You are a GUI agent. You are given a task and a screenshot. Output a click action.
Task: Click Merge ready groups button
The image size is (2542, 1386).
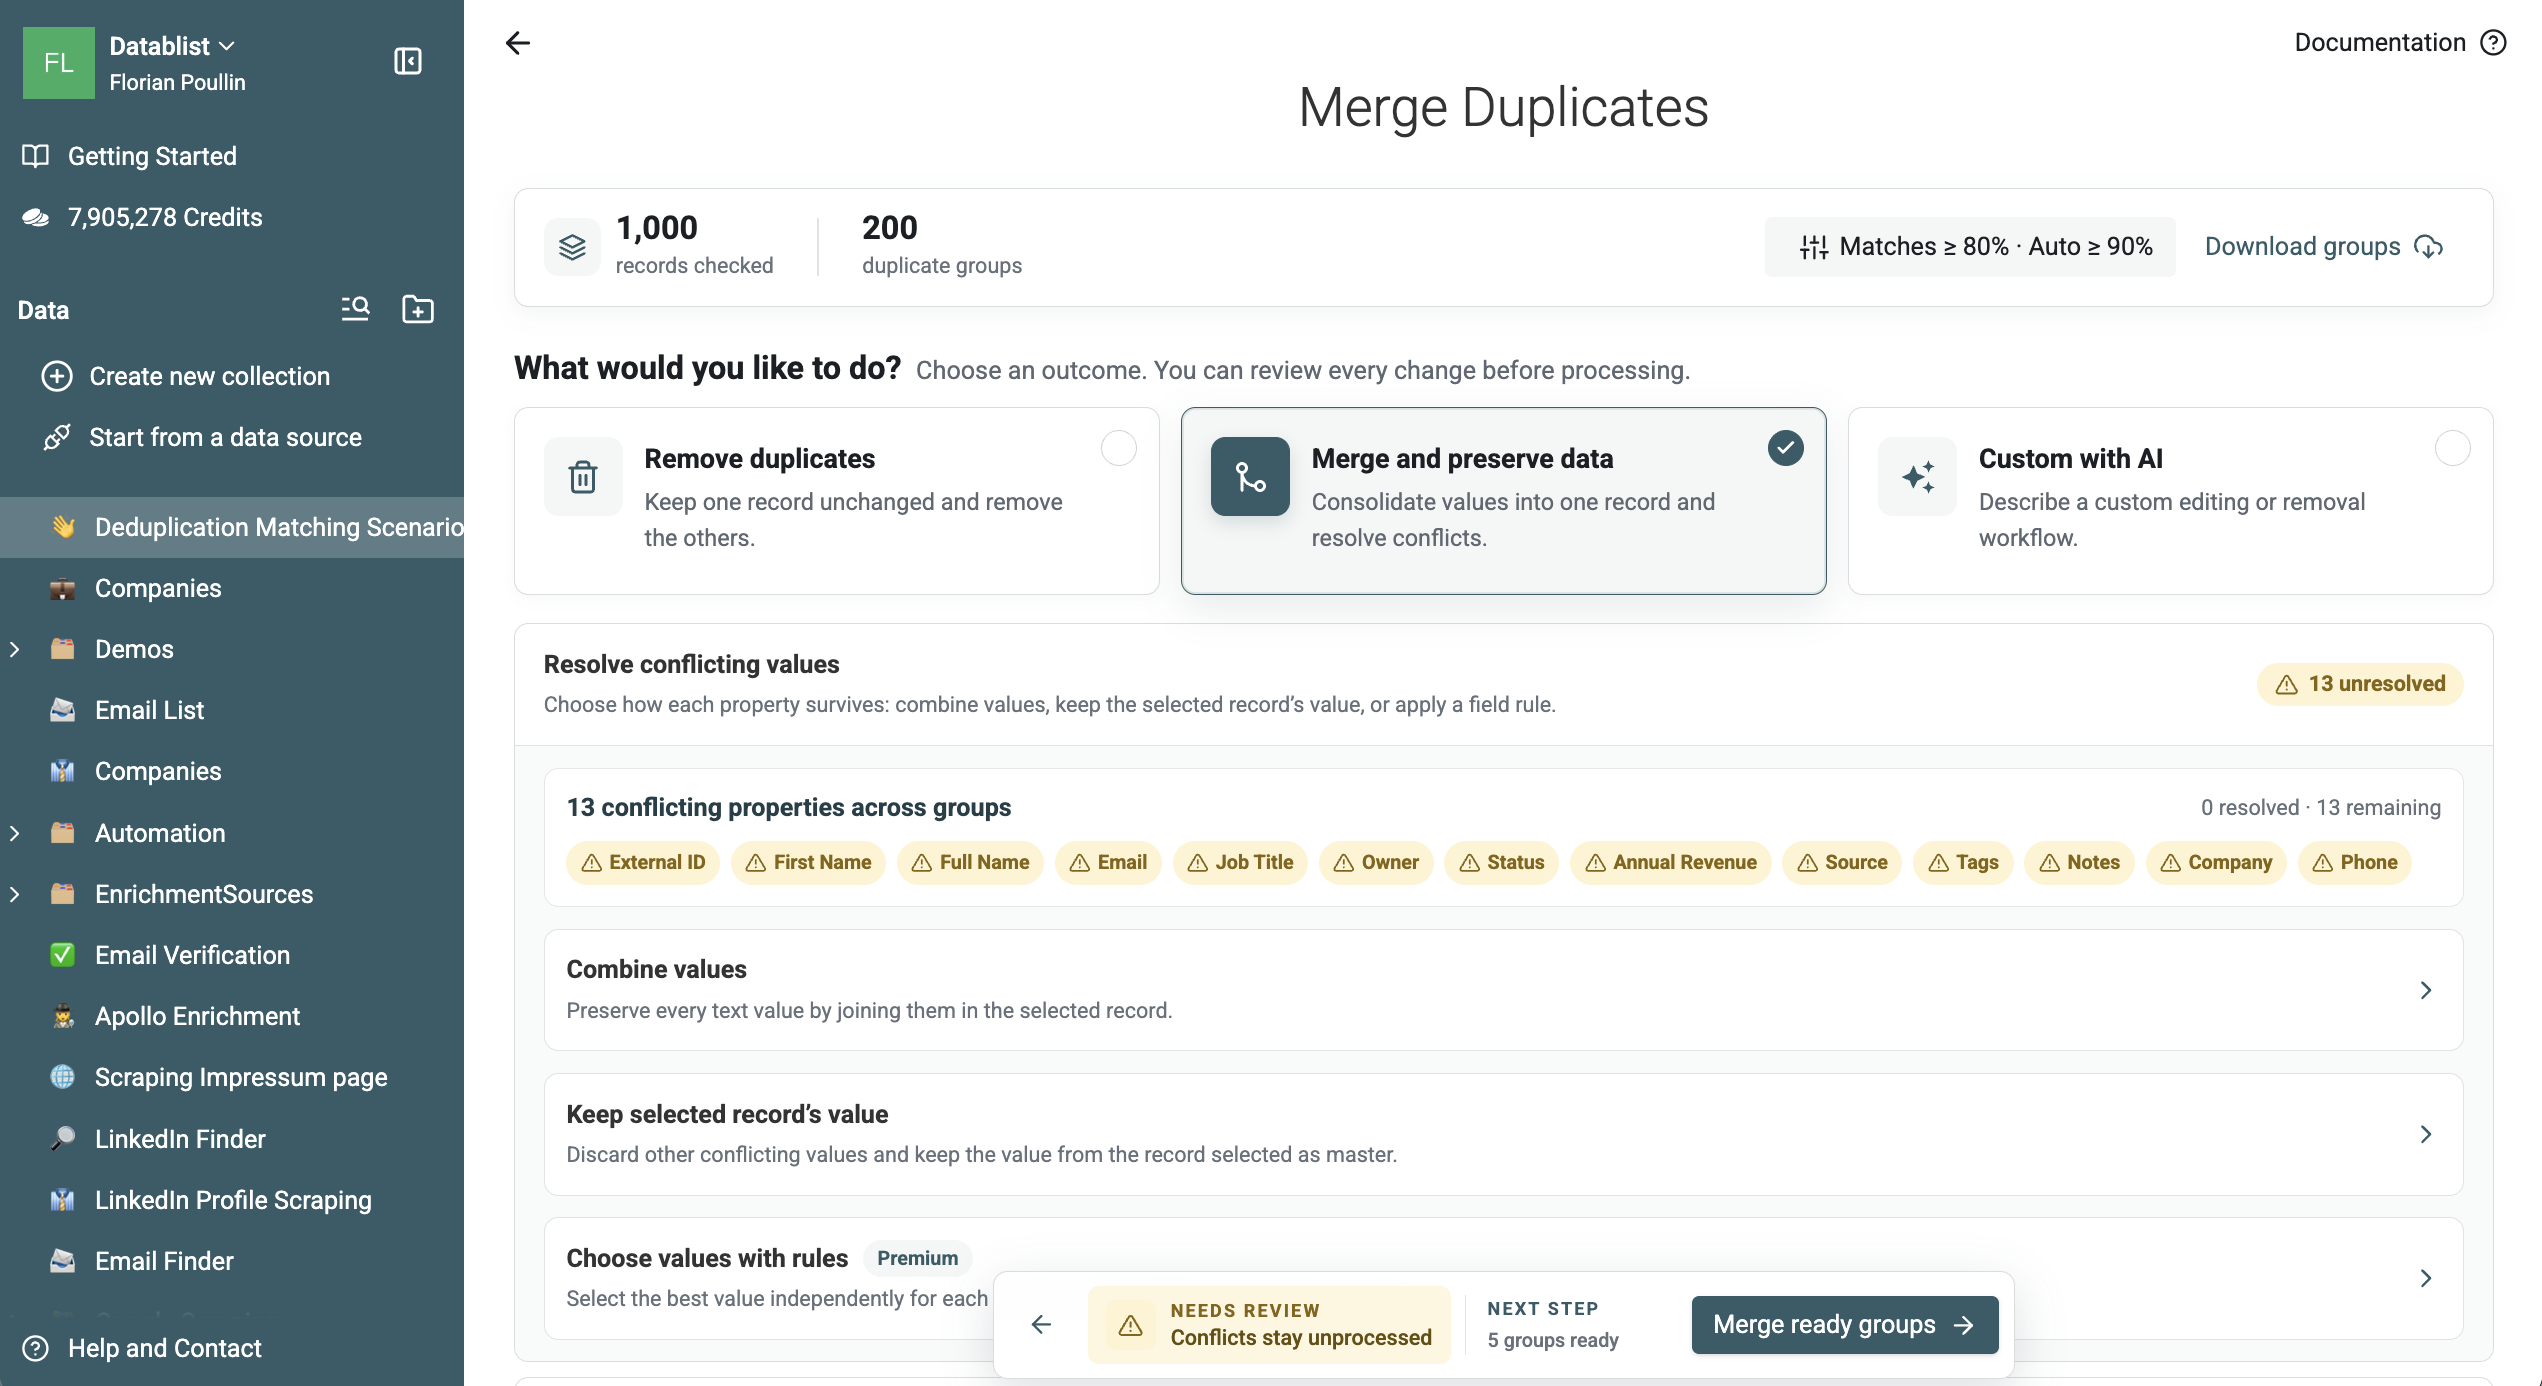[1845, 1325]
